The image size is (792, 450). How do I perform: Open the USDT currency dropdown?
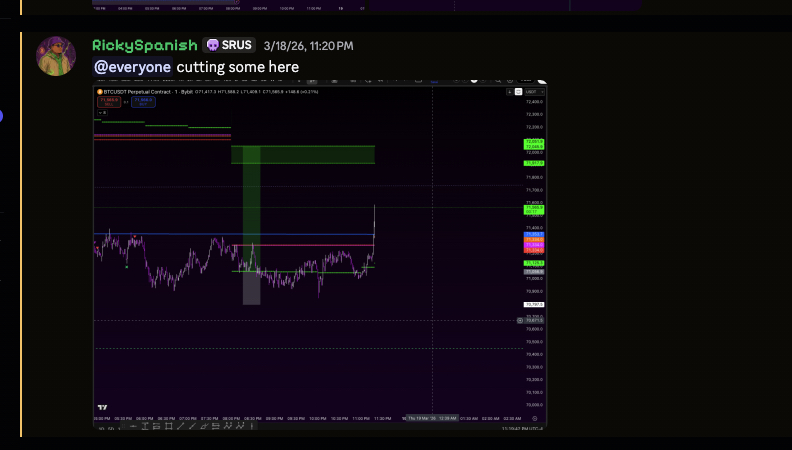click(530, 91)
